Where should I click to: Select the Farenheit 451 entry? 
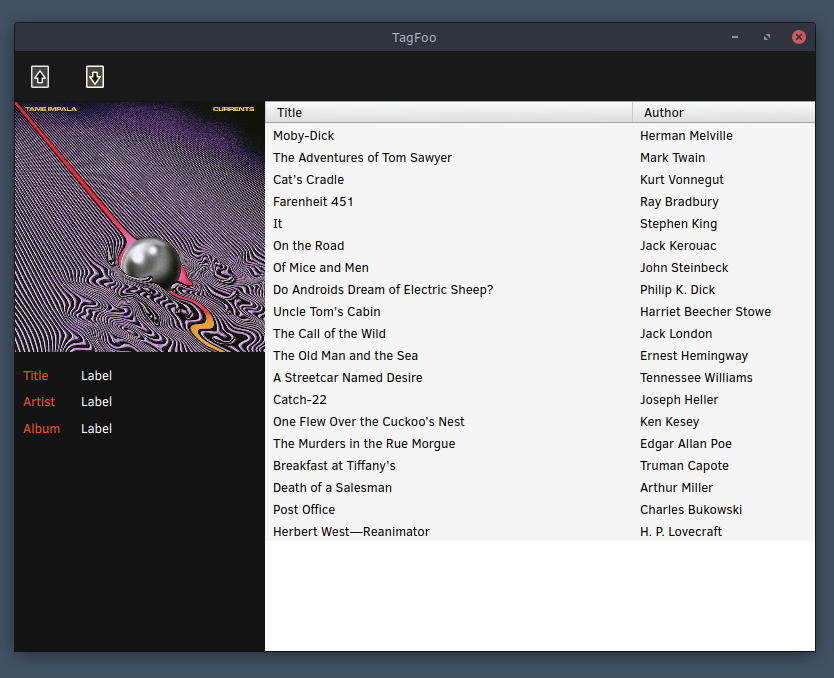[540, 202]
